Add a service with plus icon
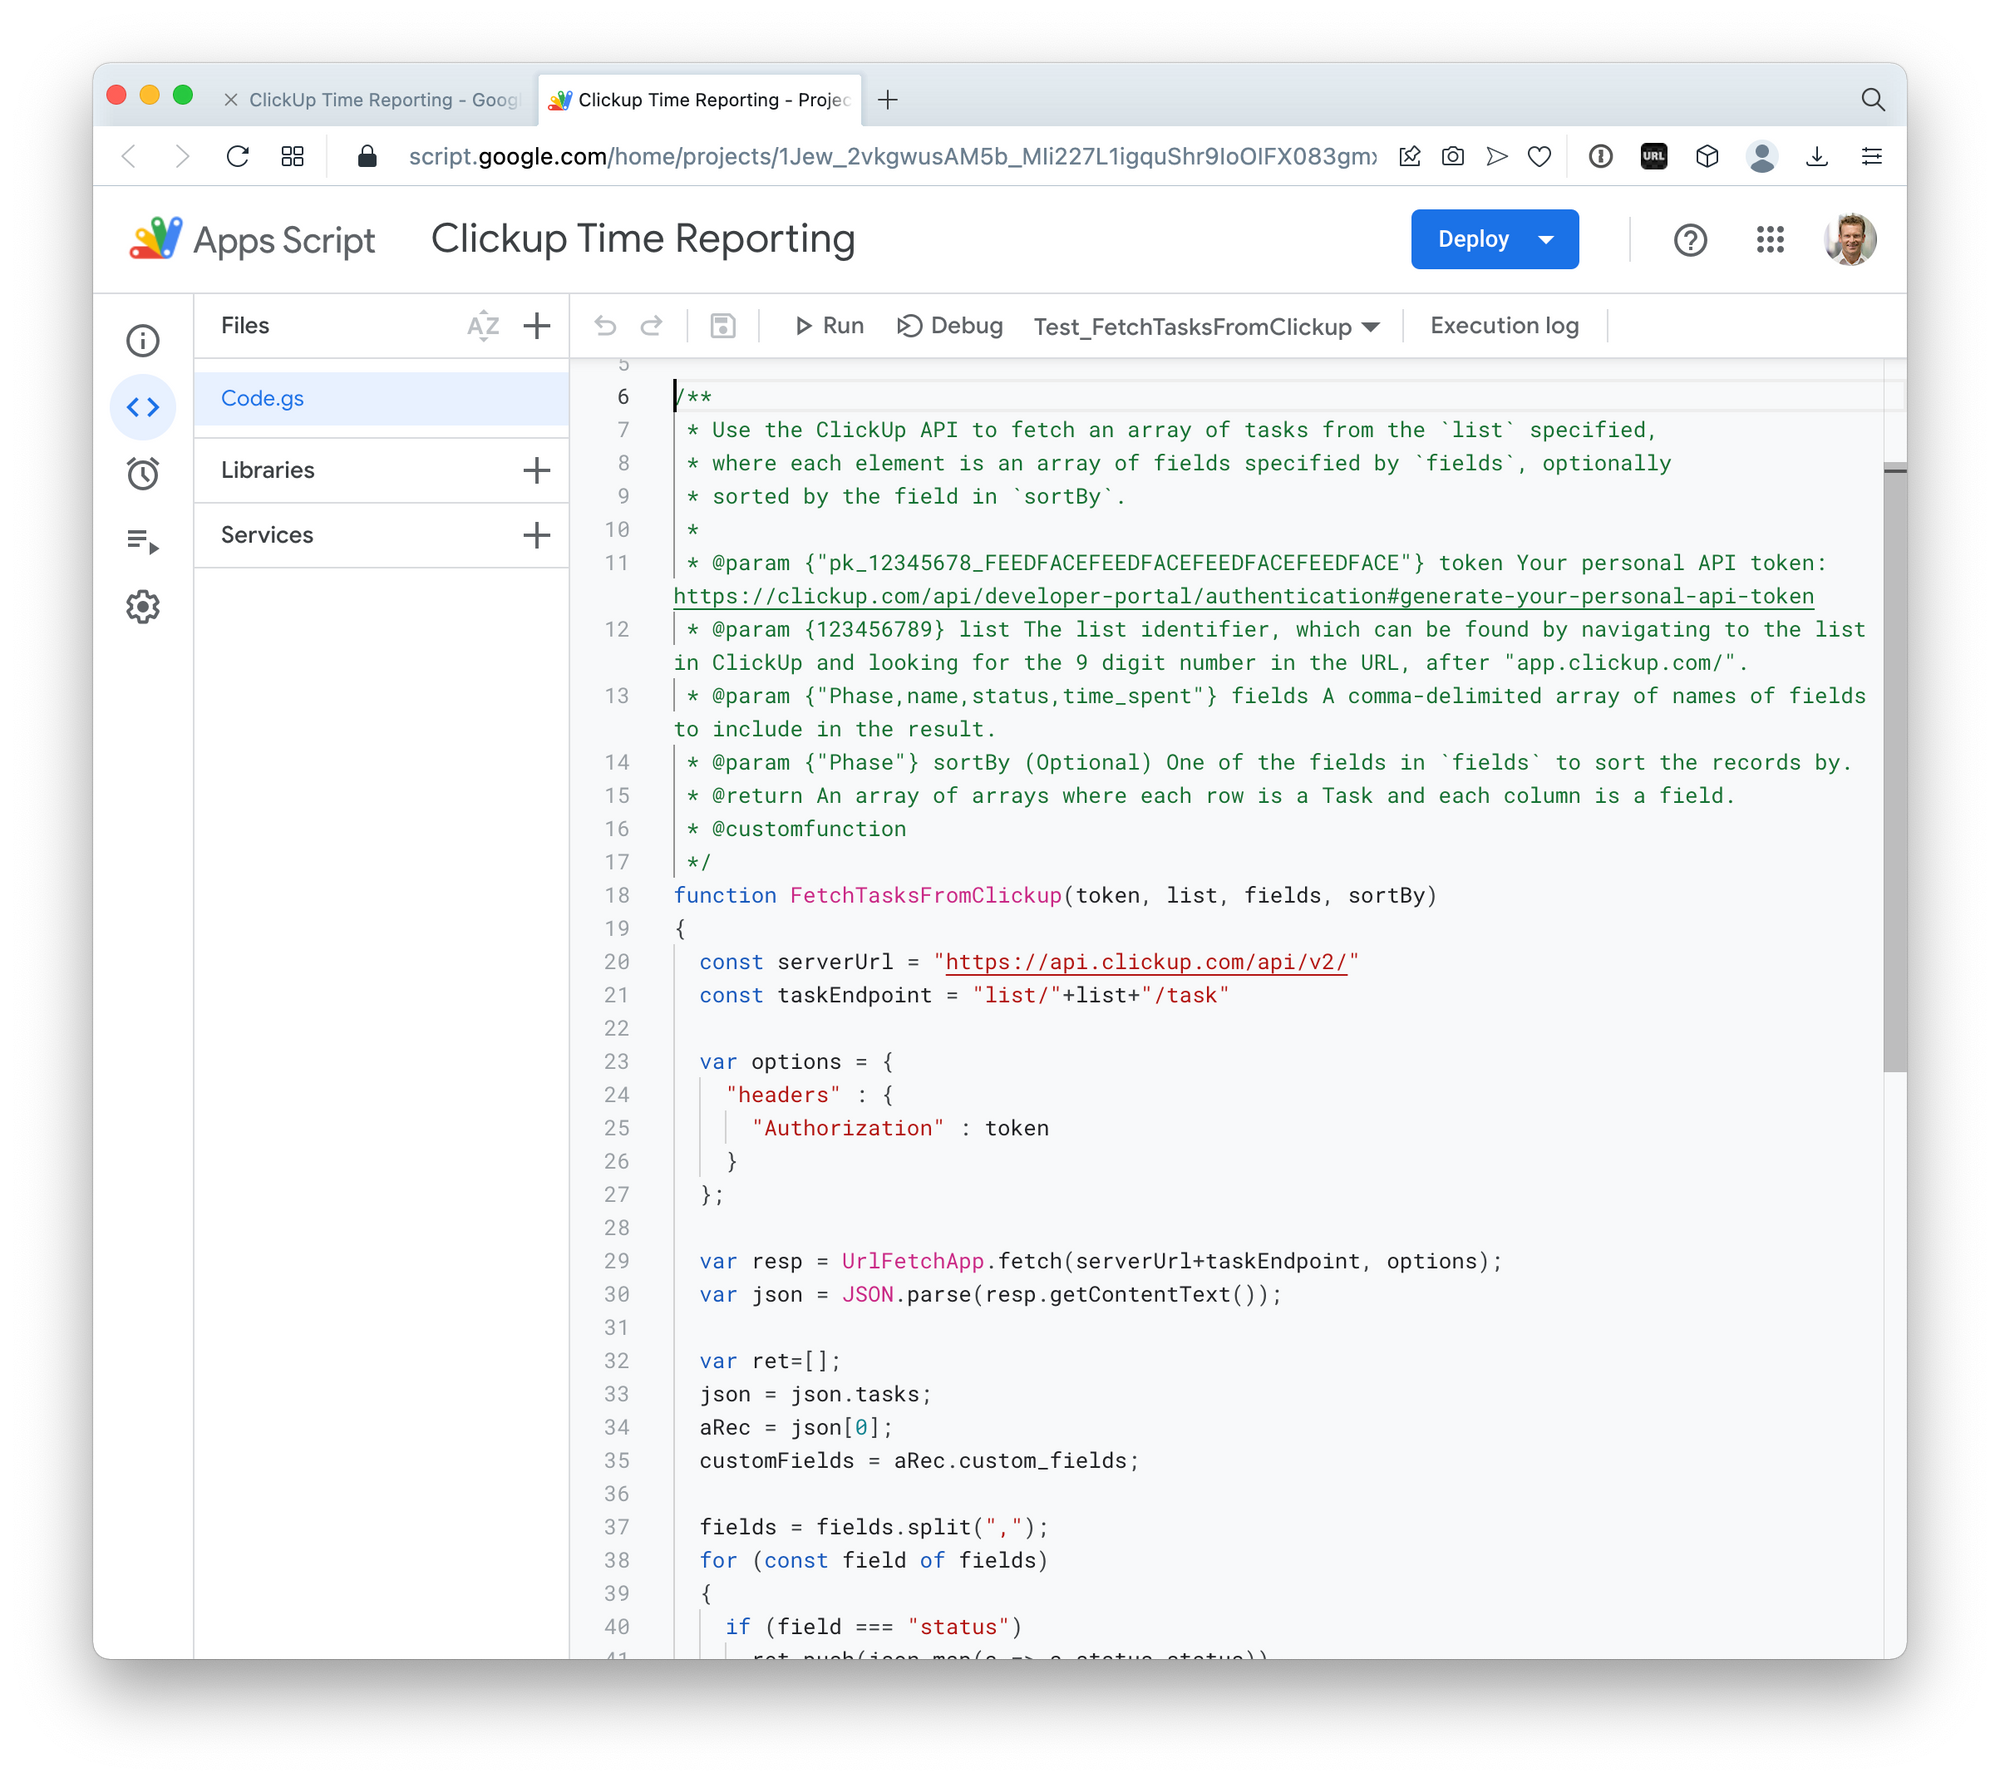This screenshot has height=1782, width=2000. point(537,535)
